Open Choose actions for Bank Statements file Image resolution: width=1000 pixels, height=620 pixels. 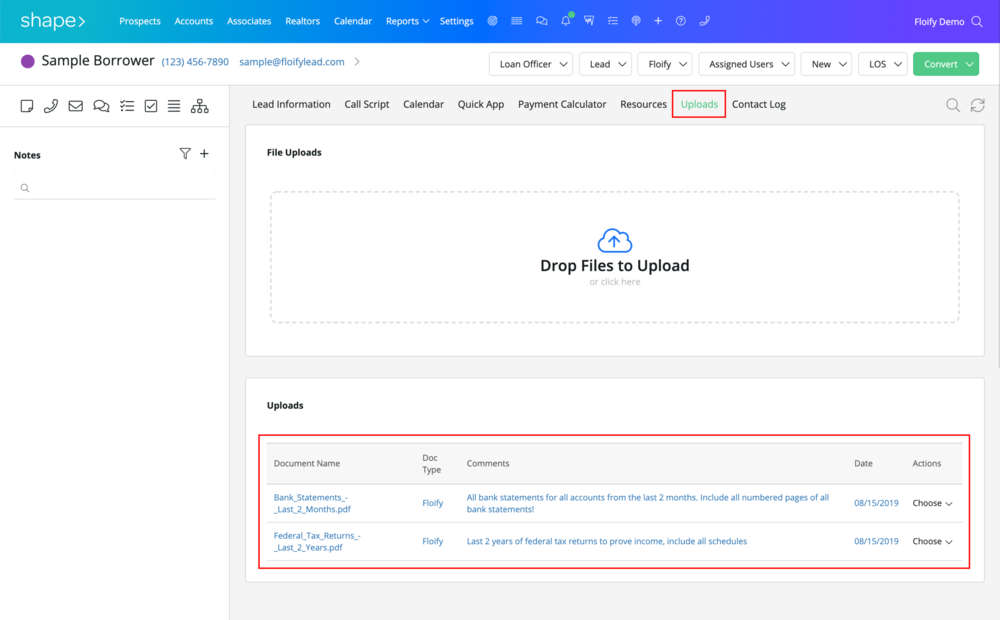click(x=932, y=503)
